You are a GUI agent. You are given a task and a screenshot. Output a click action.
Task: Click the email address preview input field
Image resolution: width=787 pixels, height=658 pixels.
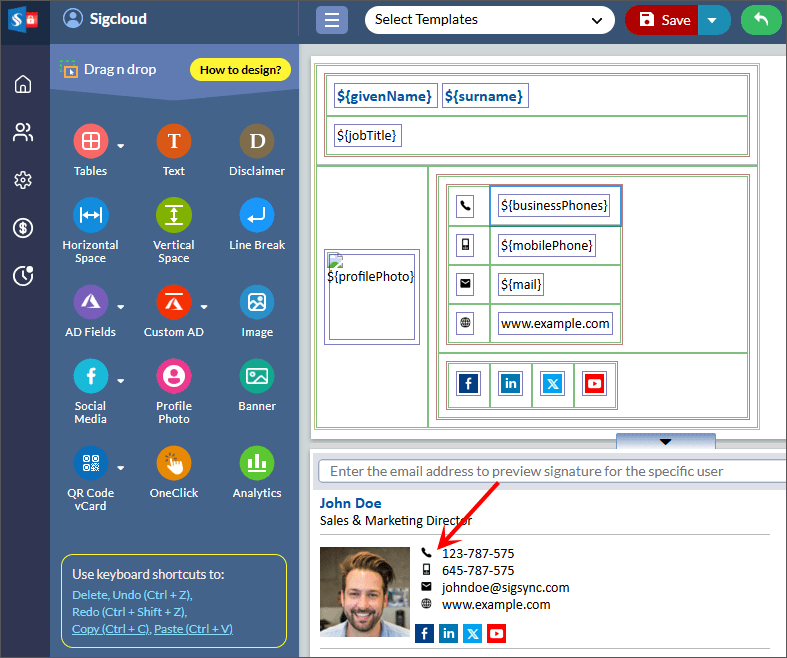[x=550, y=471]
